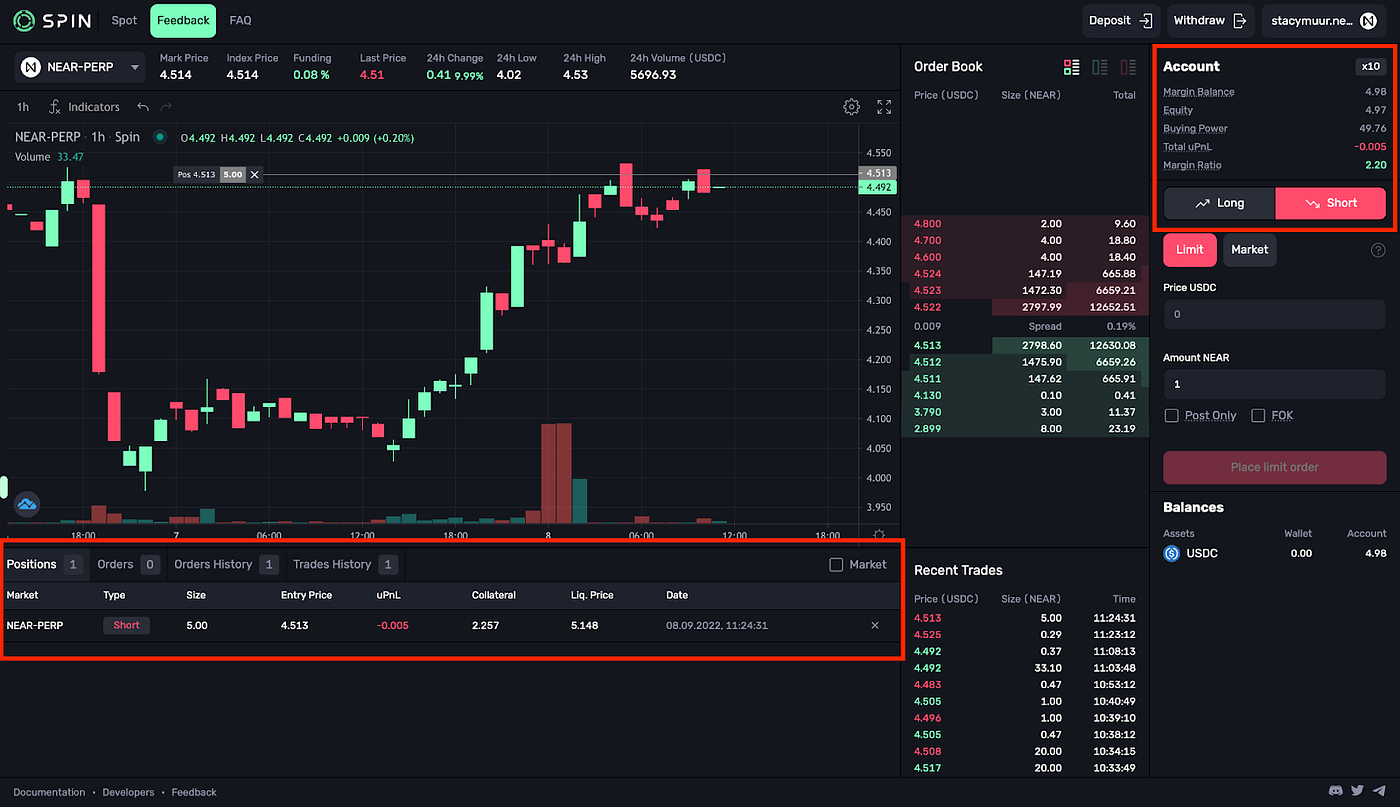Image resolution: width=1400 pixels, height=807 pixels.
Task: Select the Long side
Action: 1220,203
